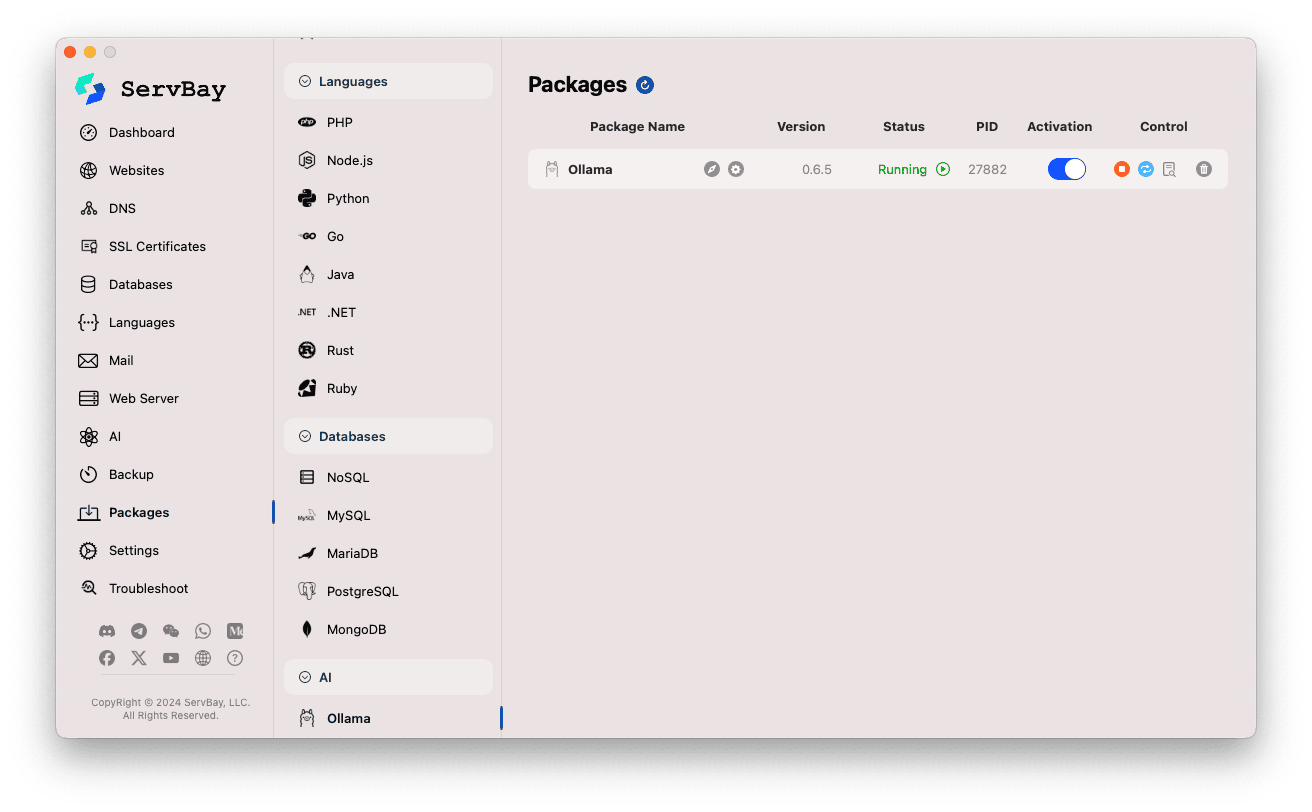Open Ollama in browser via compass icon
The image size is (1312, 812).
712,169
